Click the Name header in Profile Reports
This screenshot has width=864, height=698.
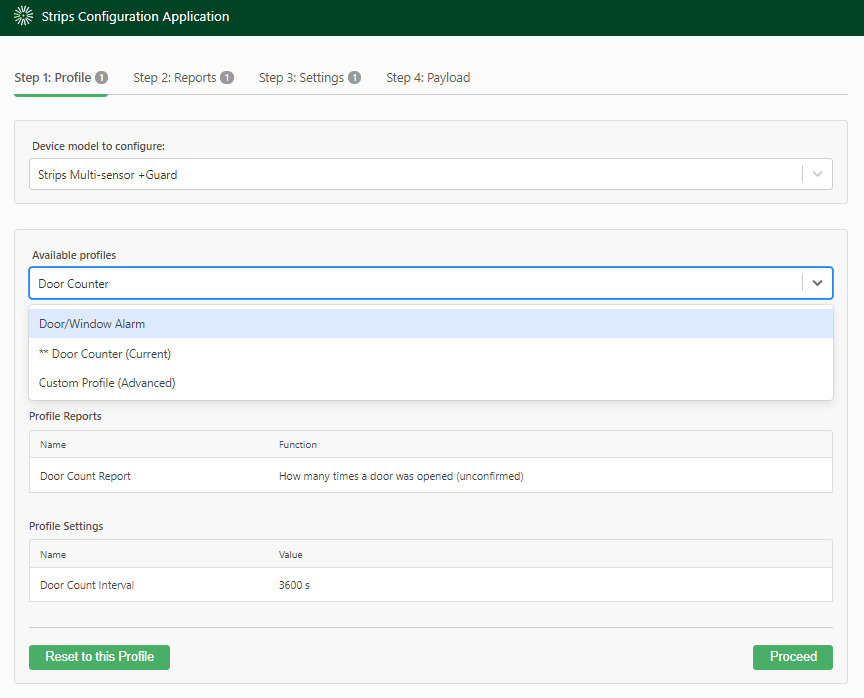(x=53, y=445)
